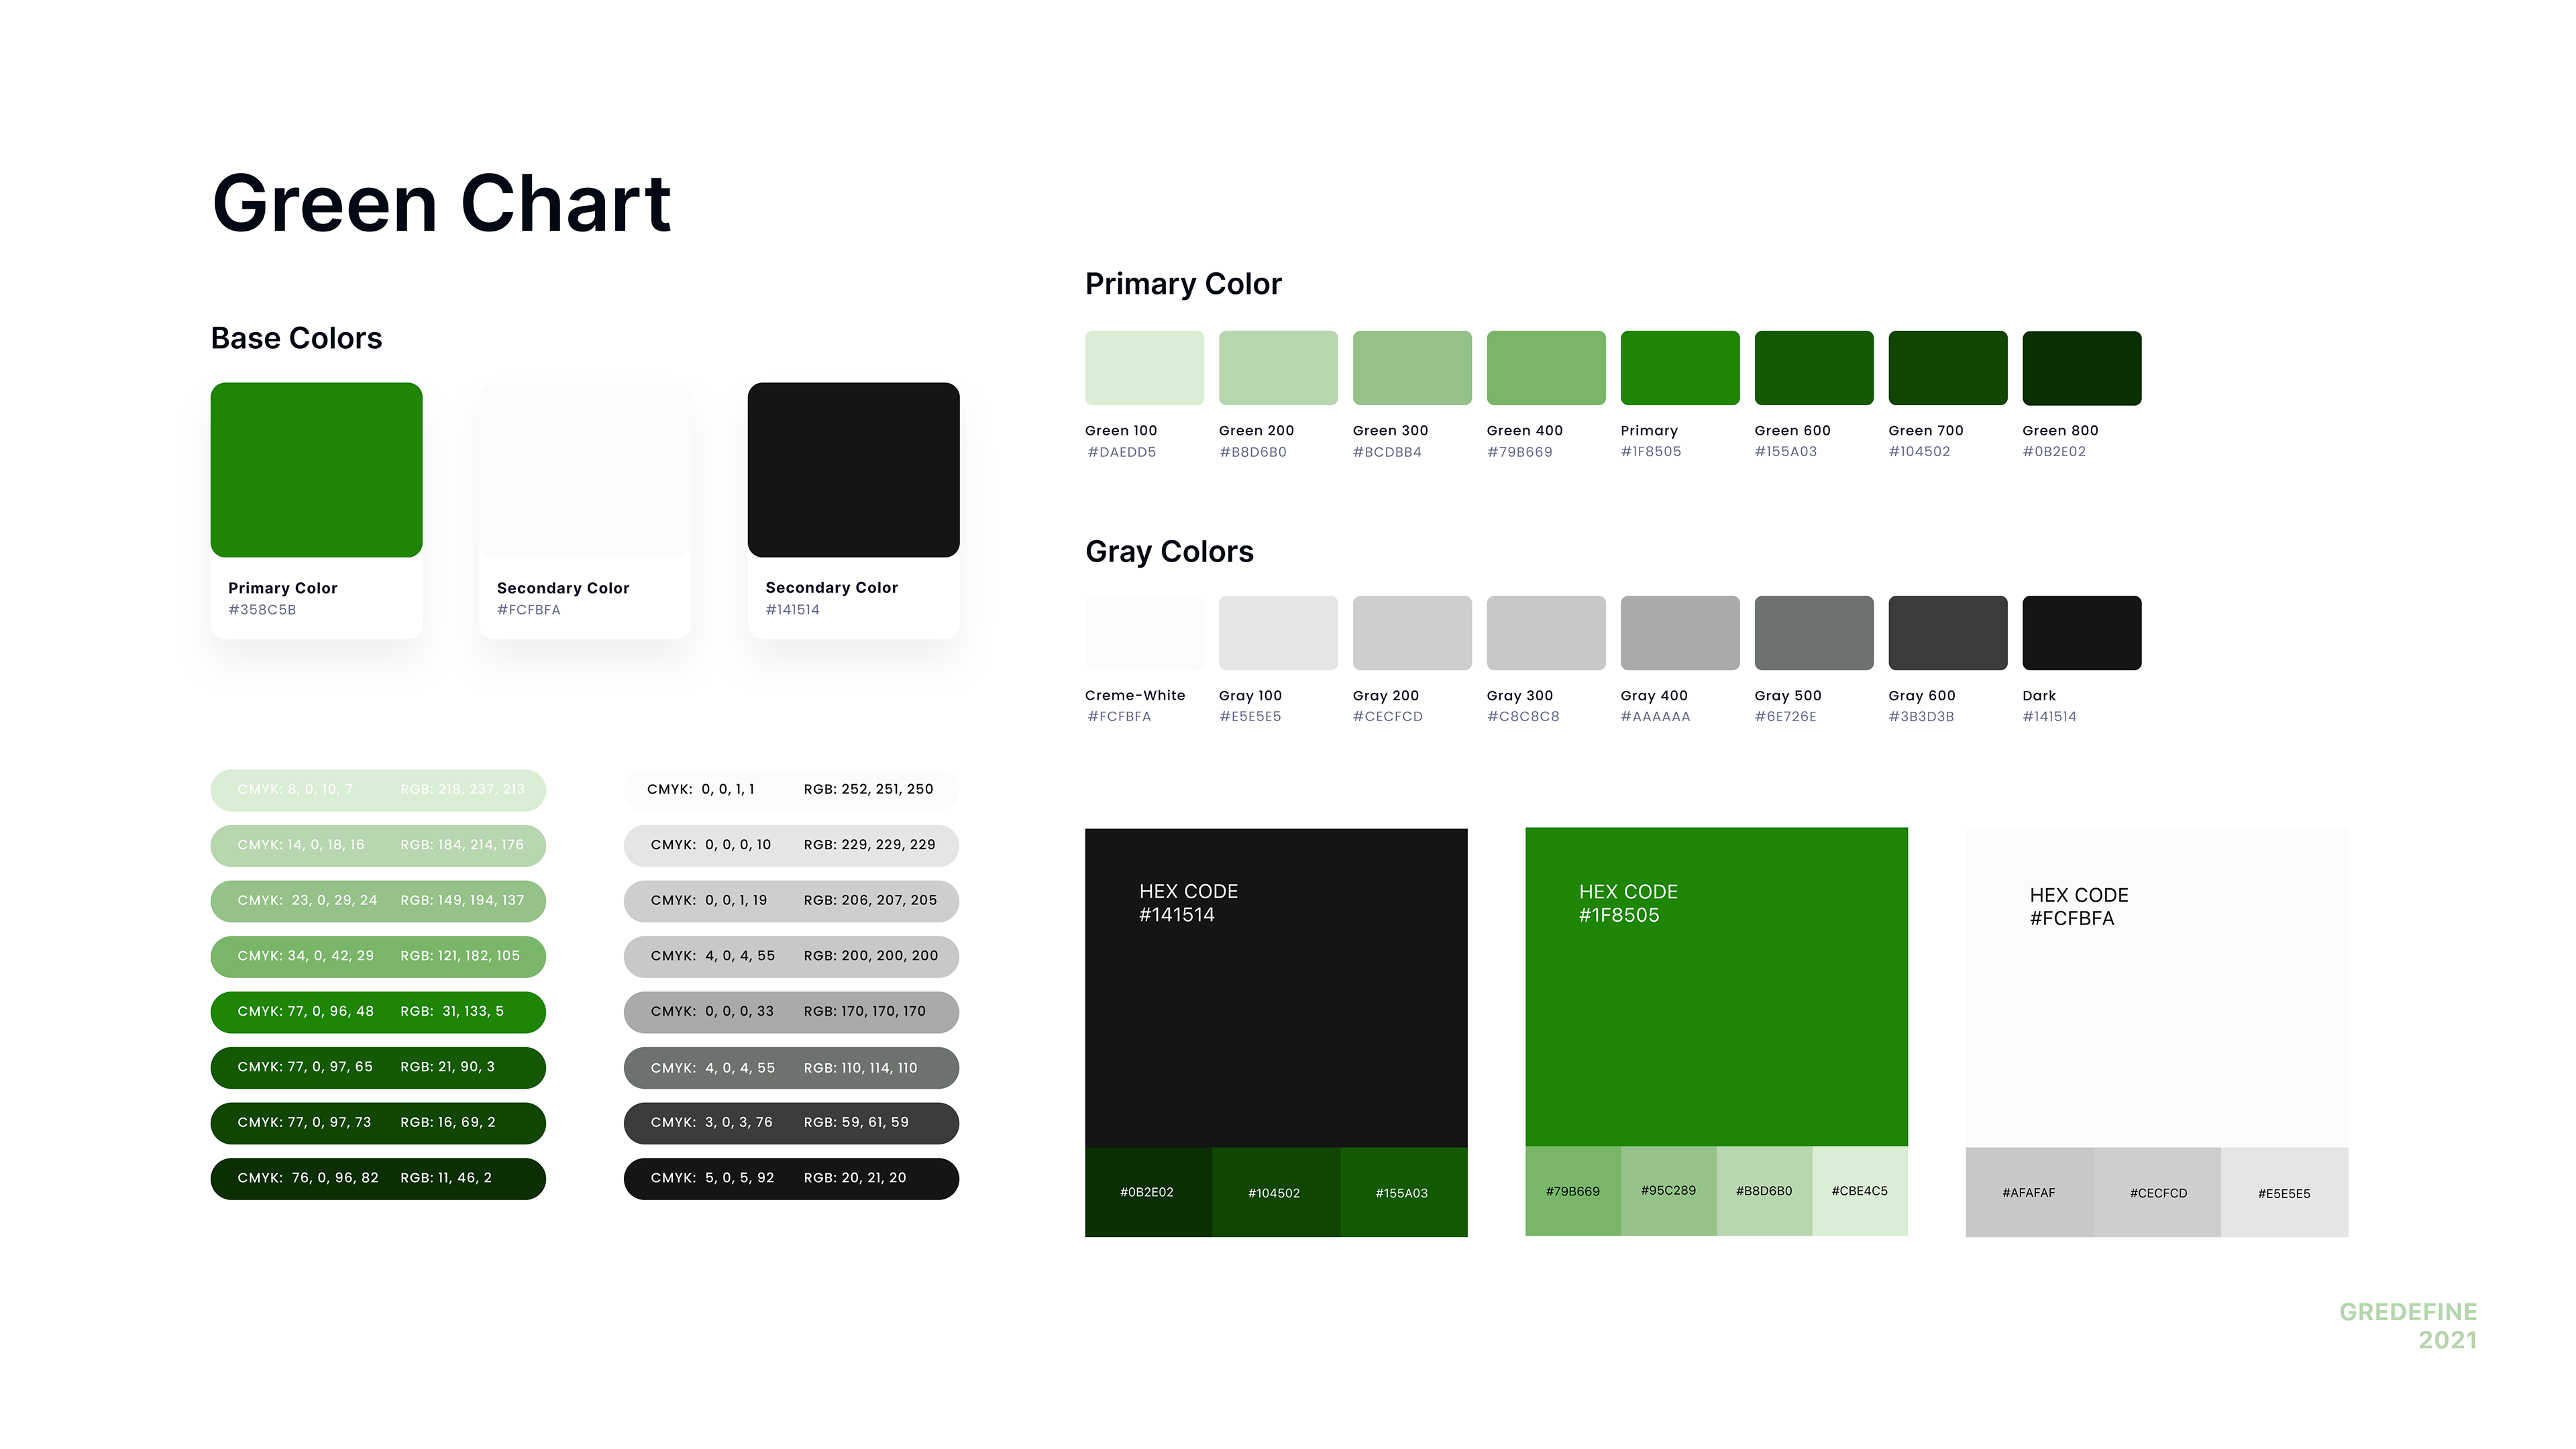This screenshot has height=1449, width=2576.
Task: Click the GREDEFINE 2021 footer text
Action: pos(2407,1326)
